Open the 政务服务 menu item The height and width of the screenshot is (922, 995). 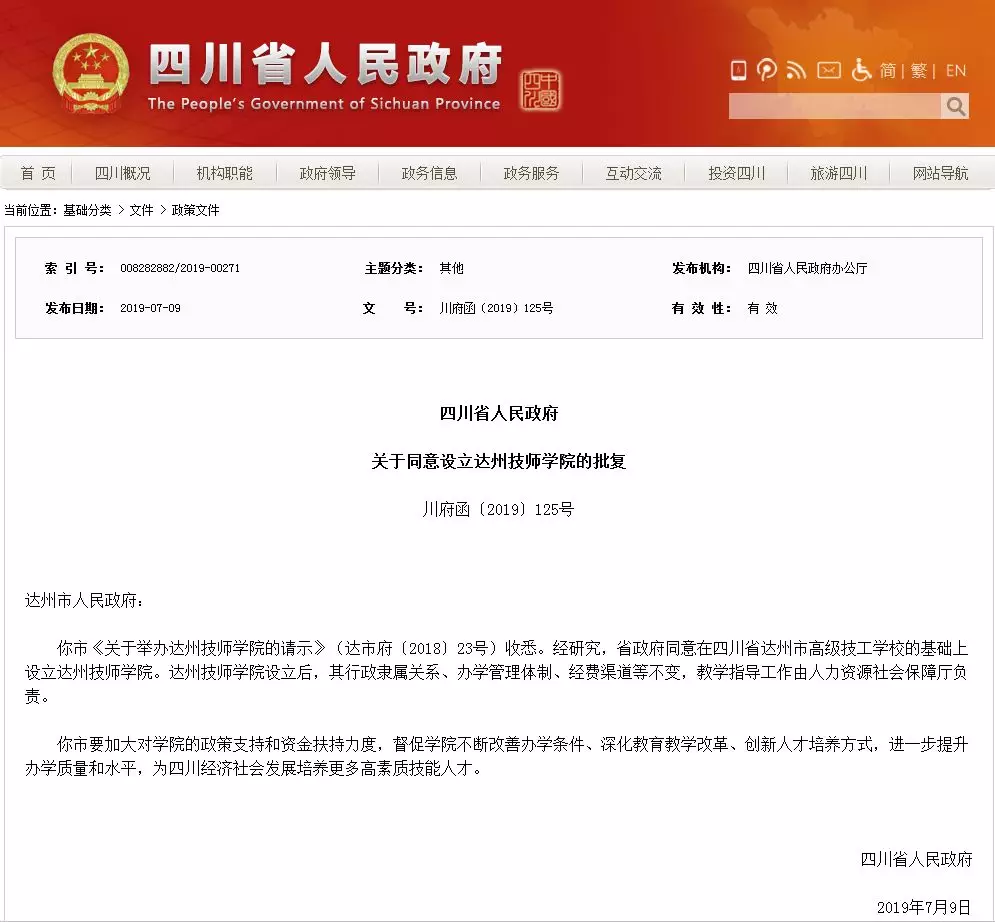532,173
